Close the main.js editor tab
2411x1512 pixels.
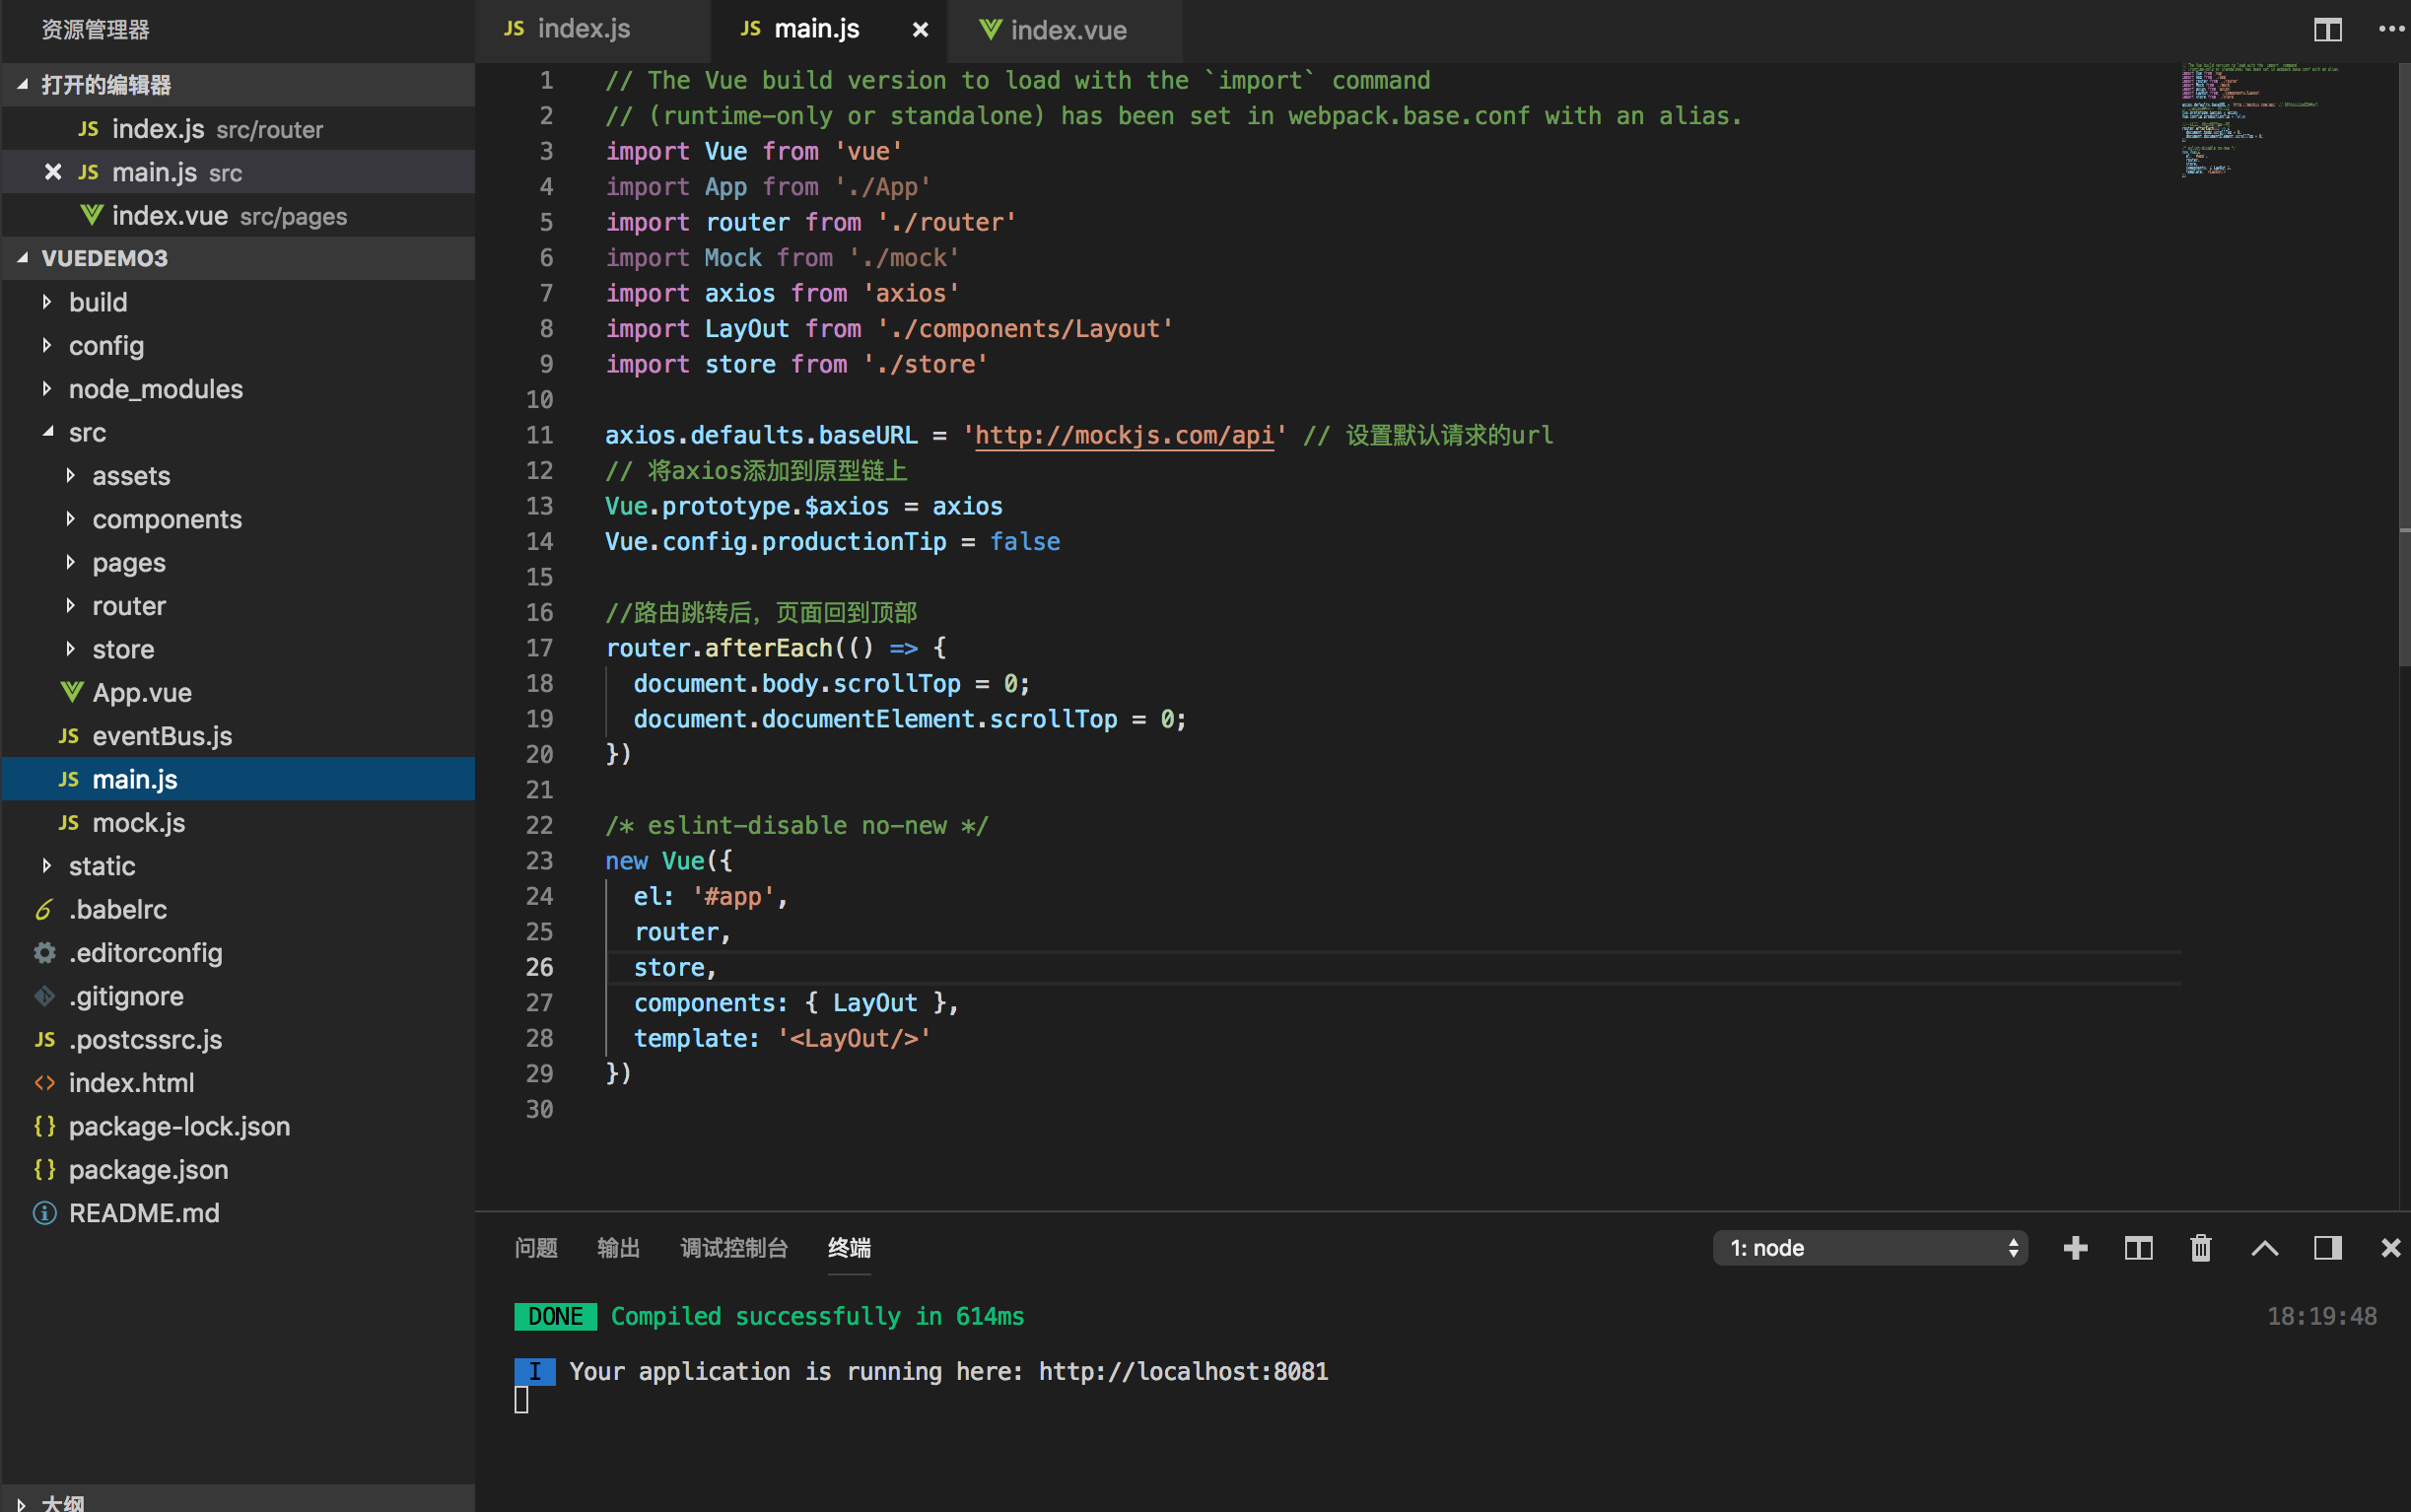(920, 30)
